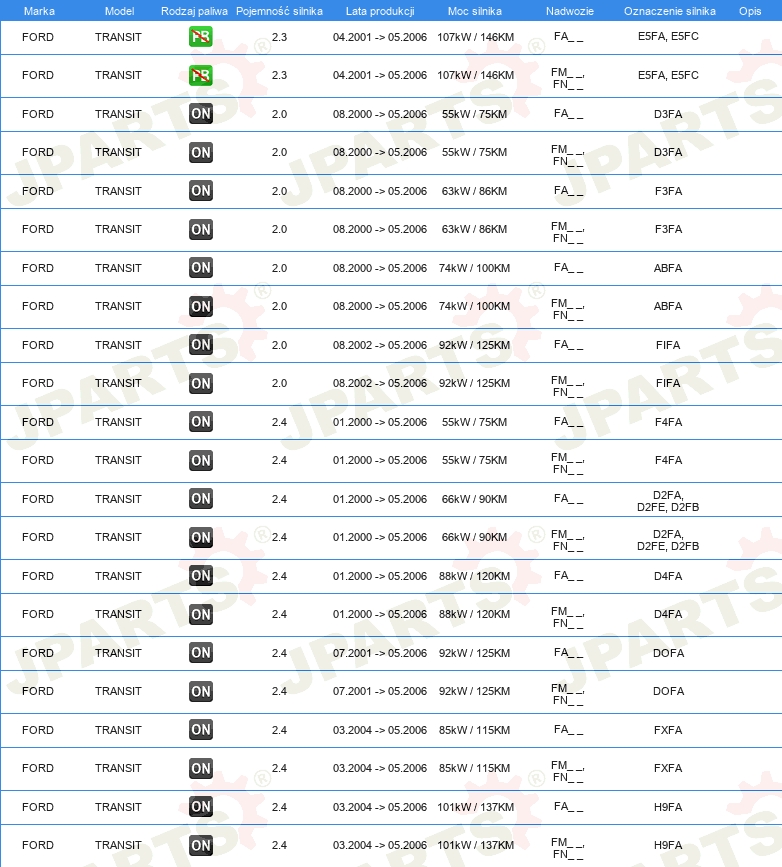Click 107kW / 146KM in the FM__, FN__ row
The width and height of the screenshot is (782, 867).
pyautogui.click(x=476, y=75)
